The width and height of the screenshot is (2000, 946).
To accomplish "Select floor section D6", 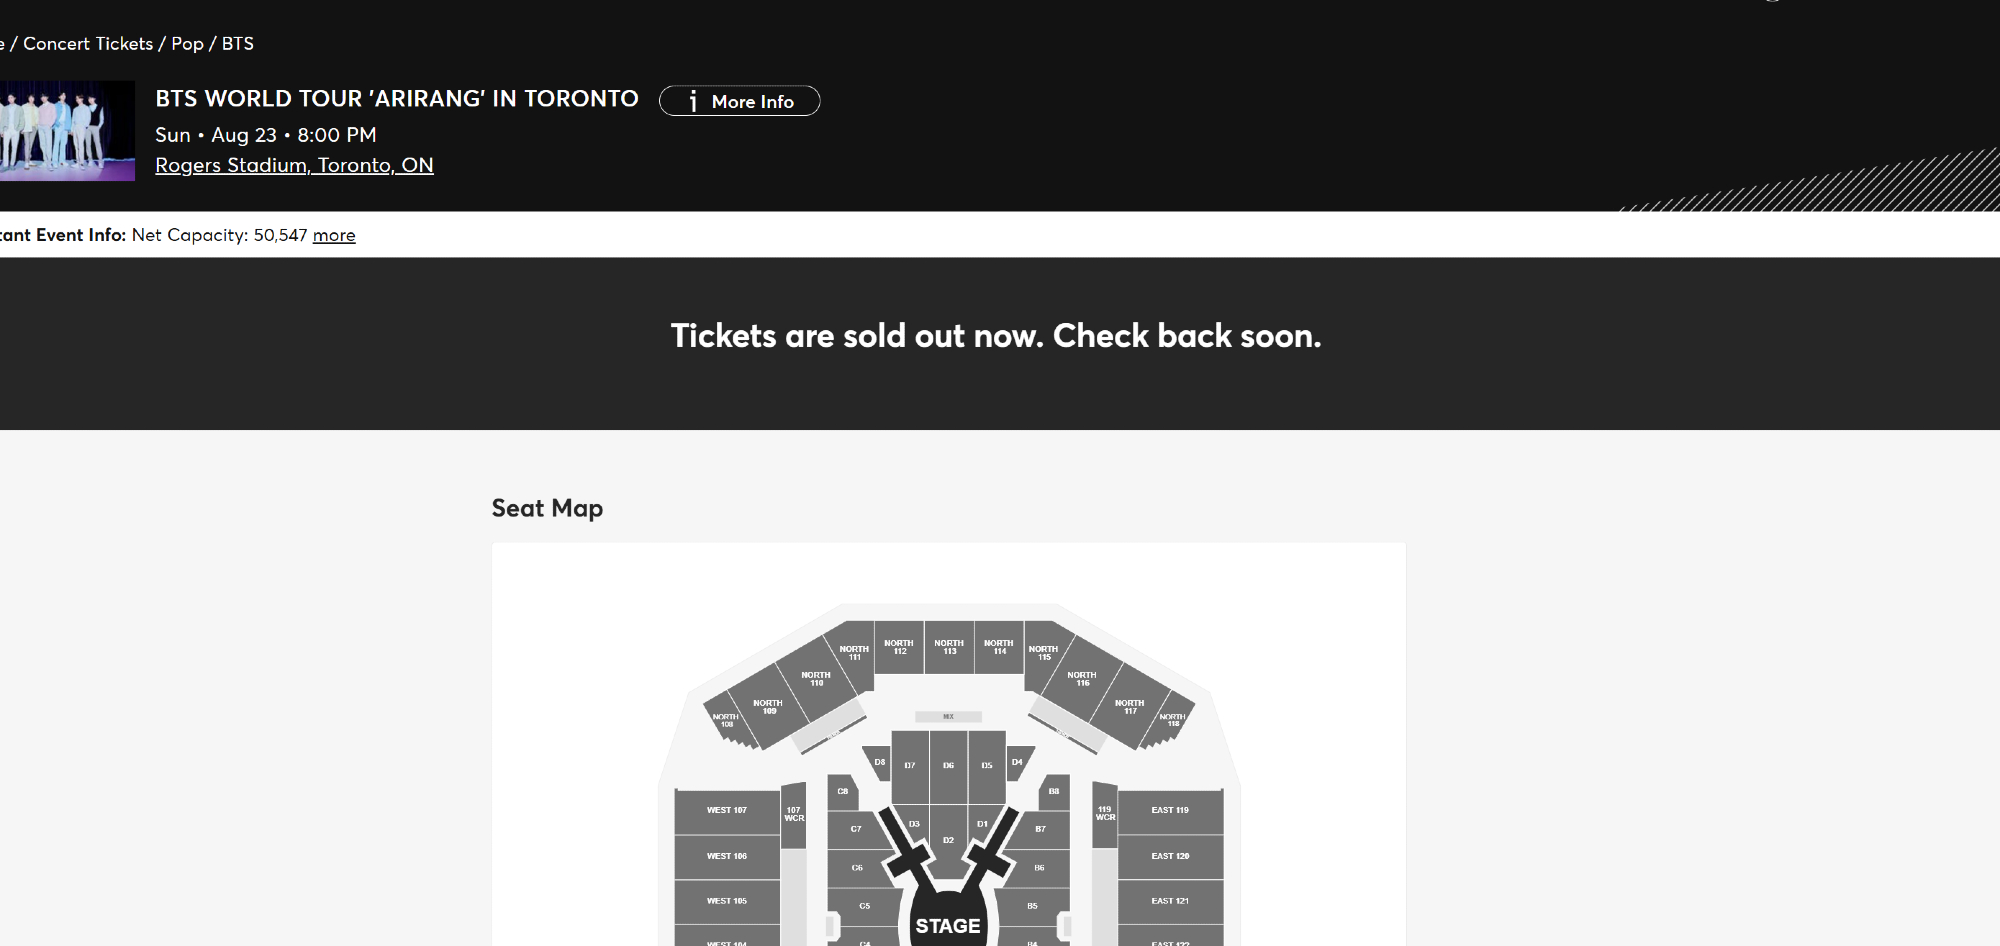I will point(948,766).
